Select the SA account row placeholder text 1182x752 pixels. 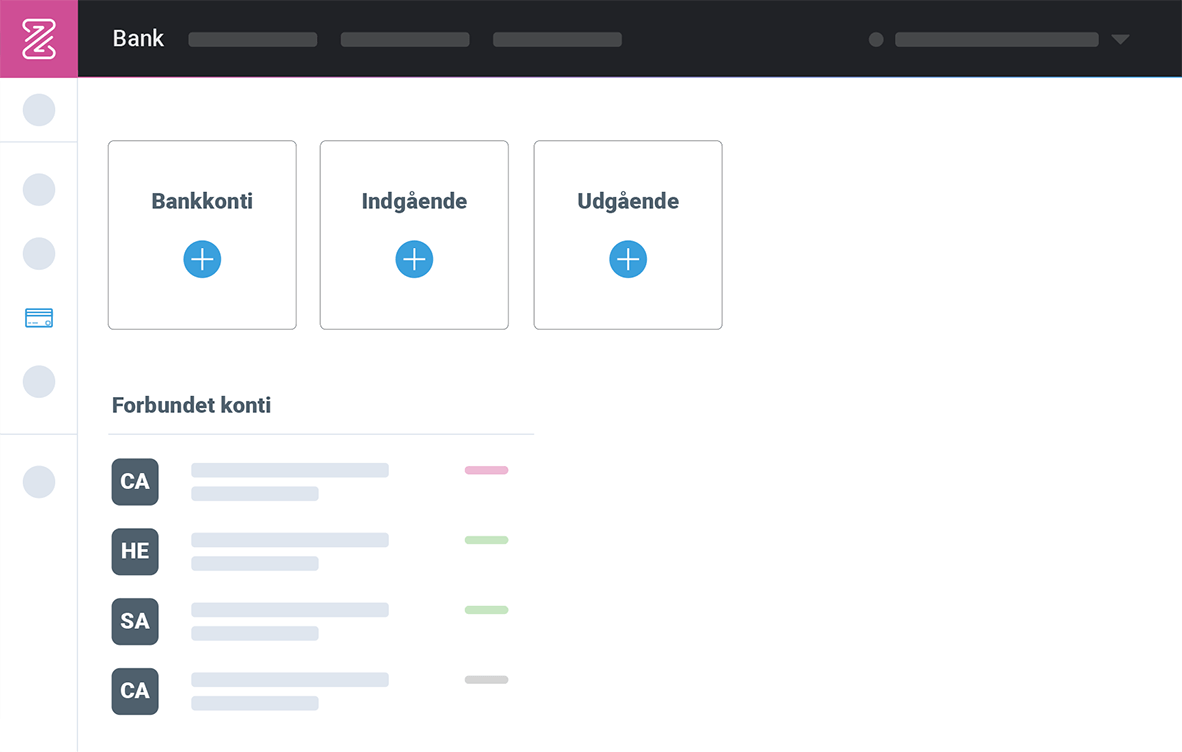pos(289,622)
